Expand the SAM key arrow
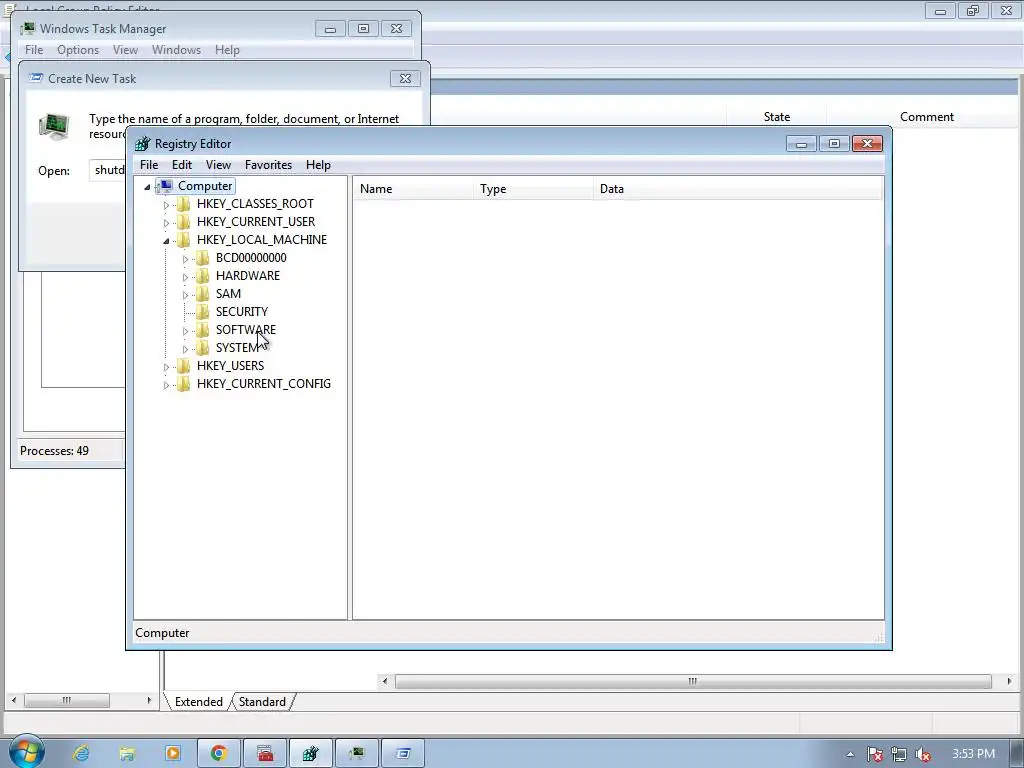 point(185,295)
